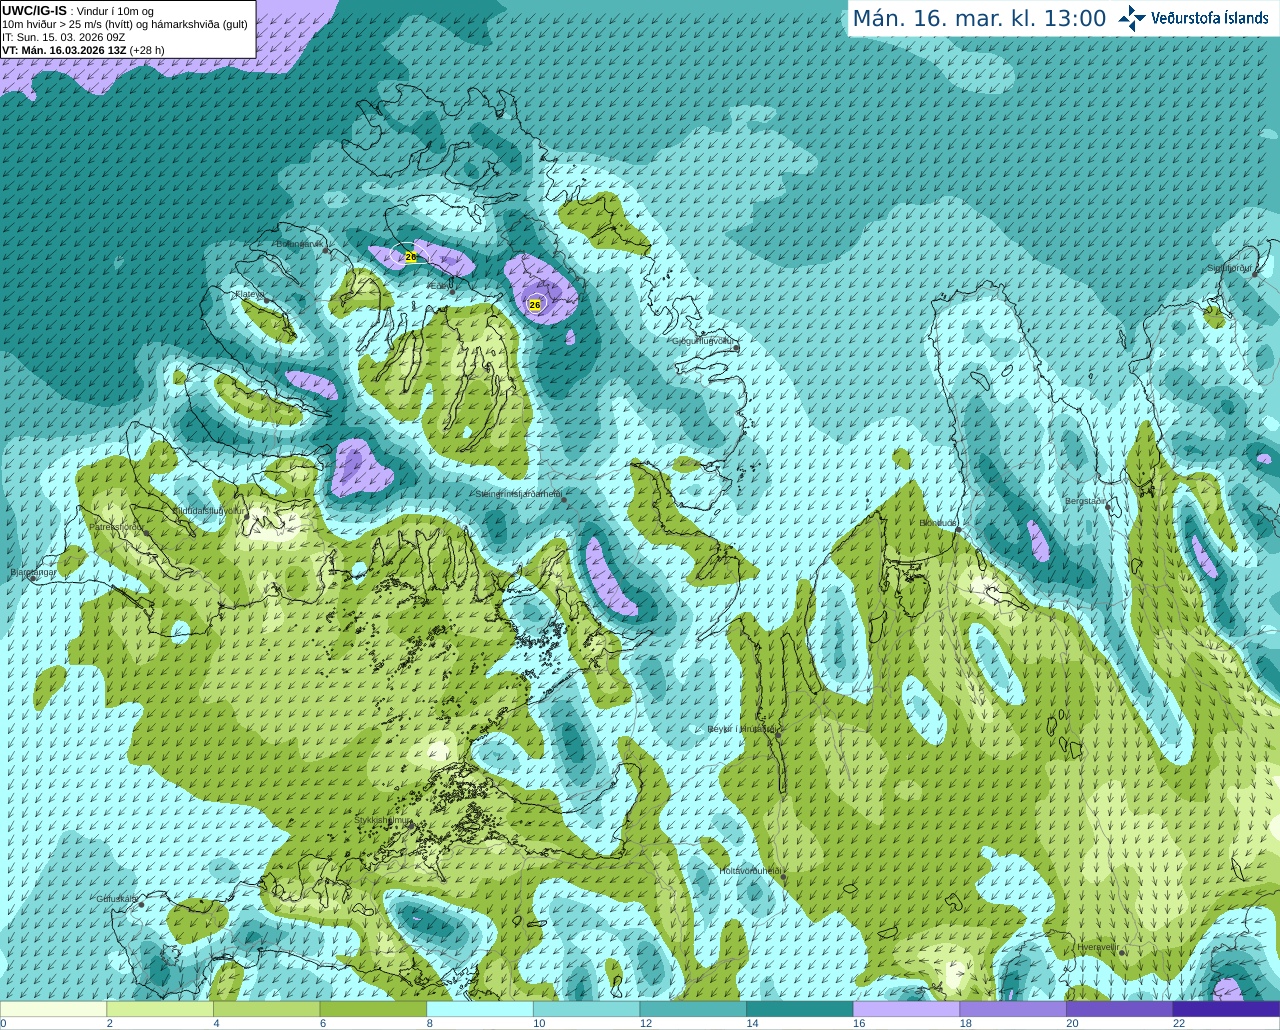Click the yellow 26 gust marker near Bolungarvík
The image size is (1280, 1030).
[x=411, y=257]
